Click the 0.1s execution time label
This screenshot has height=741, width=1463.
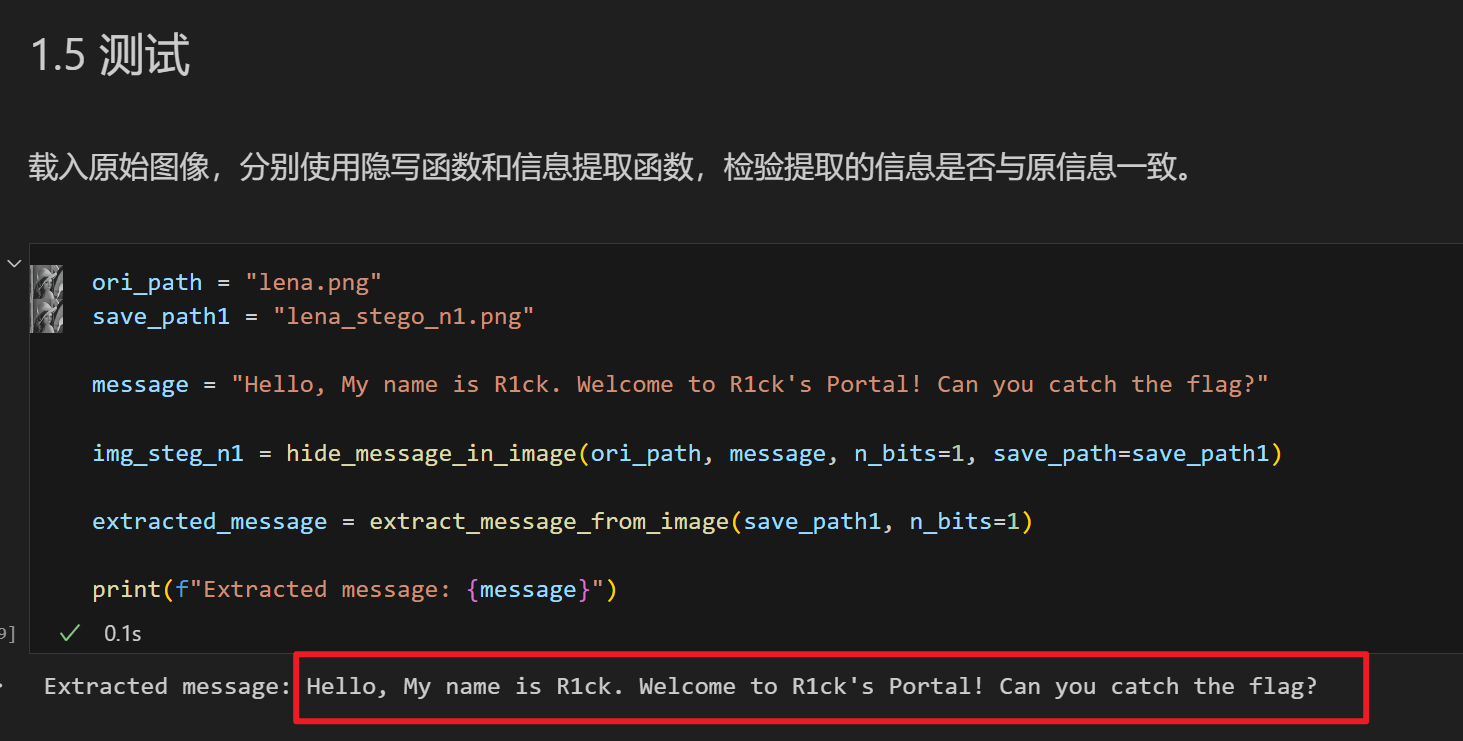[123, 633]
